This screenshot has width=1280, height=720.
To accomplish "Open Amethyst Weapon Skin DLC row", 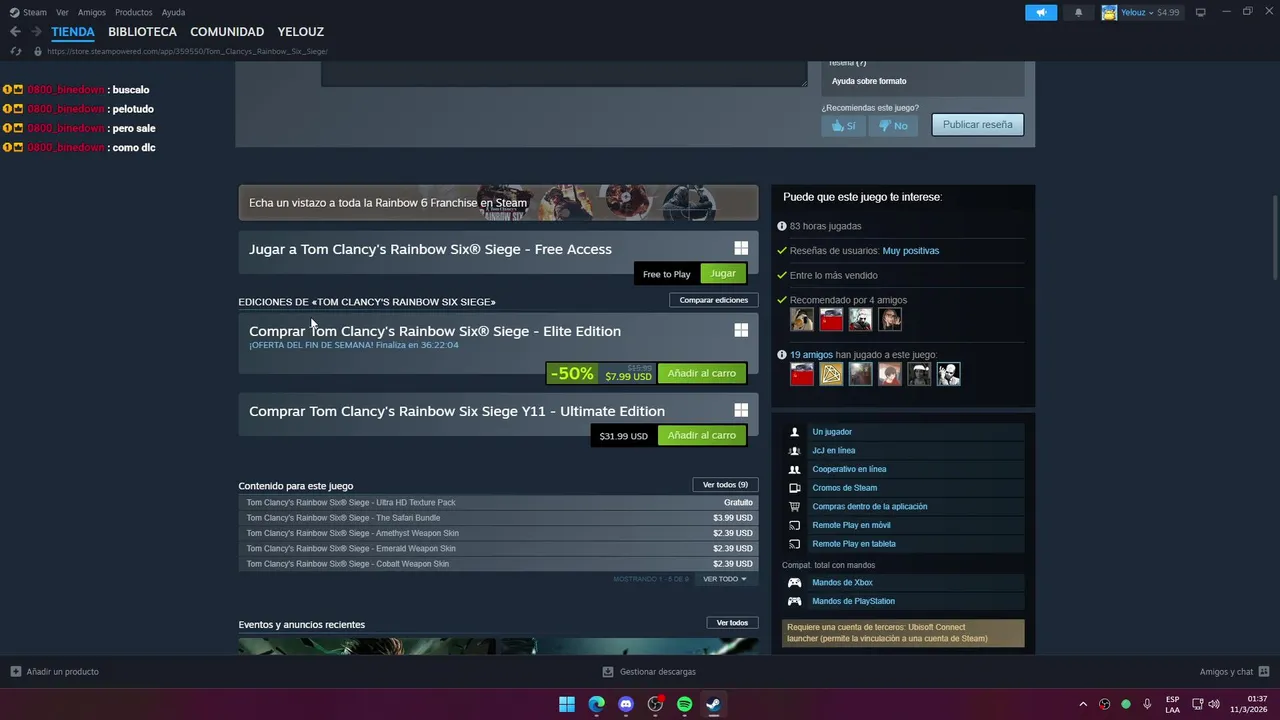I will 498,533.
